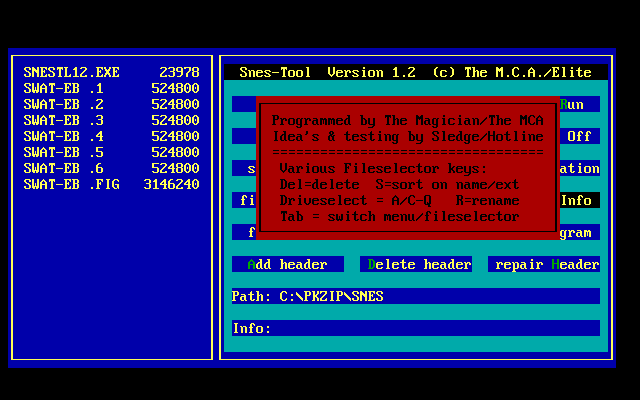Click the Run menu option
This screenshot has height=400, width=640.
coord(578,104)
